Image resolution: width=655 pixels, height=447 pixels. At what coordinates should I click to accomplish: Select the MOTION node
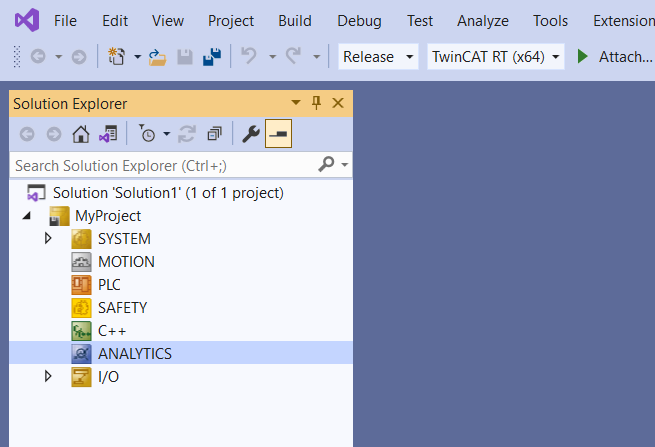pos(126,262)
